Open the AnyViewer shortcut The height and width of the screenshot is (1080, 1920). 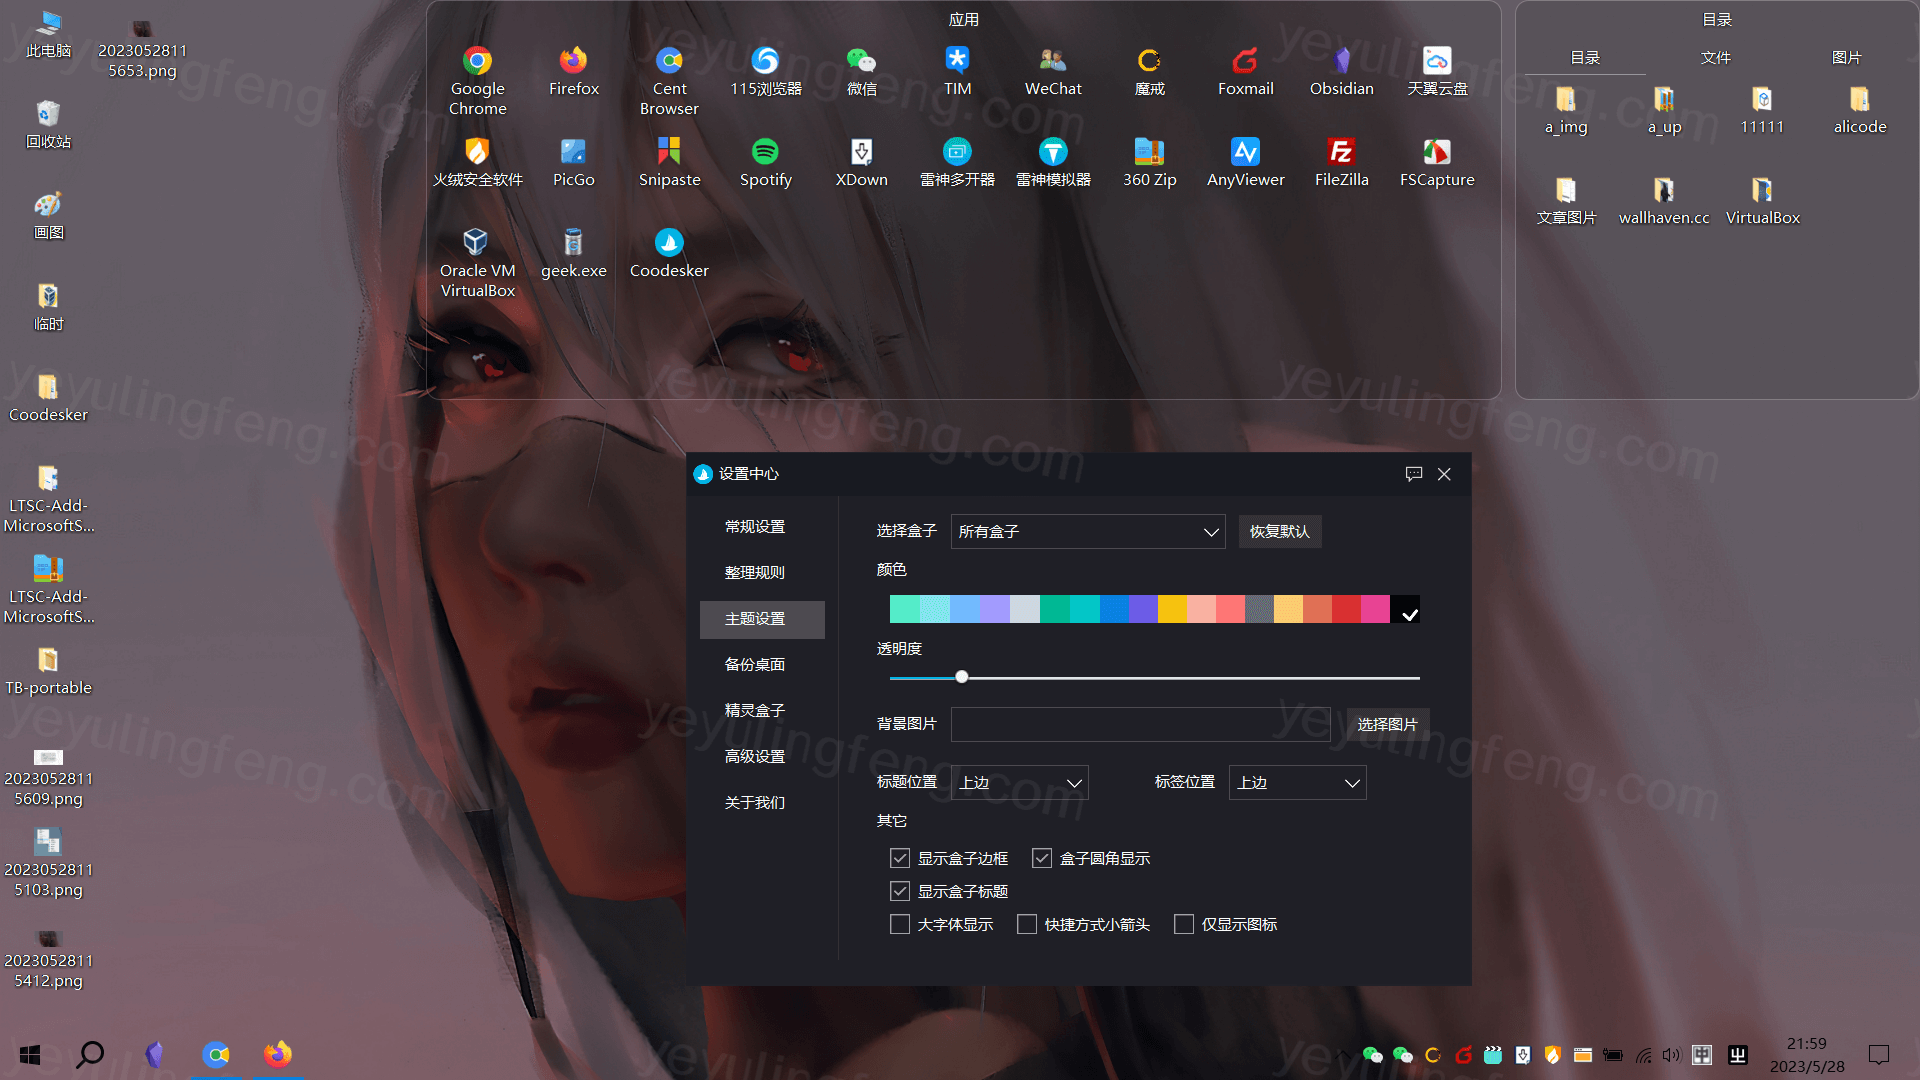pyautogui.click(x=1245, y=153)
